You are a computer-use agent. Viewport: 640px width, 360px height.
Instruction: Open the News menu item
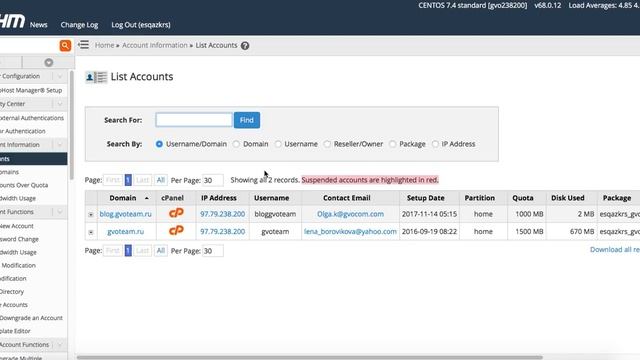(x=38, y=25)
